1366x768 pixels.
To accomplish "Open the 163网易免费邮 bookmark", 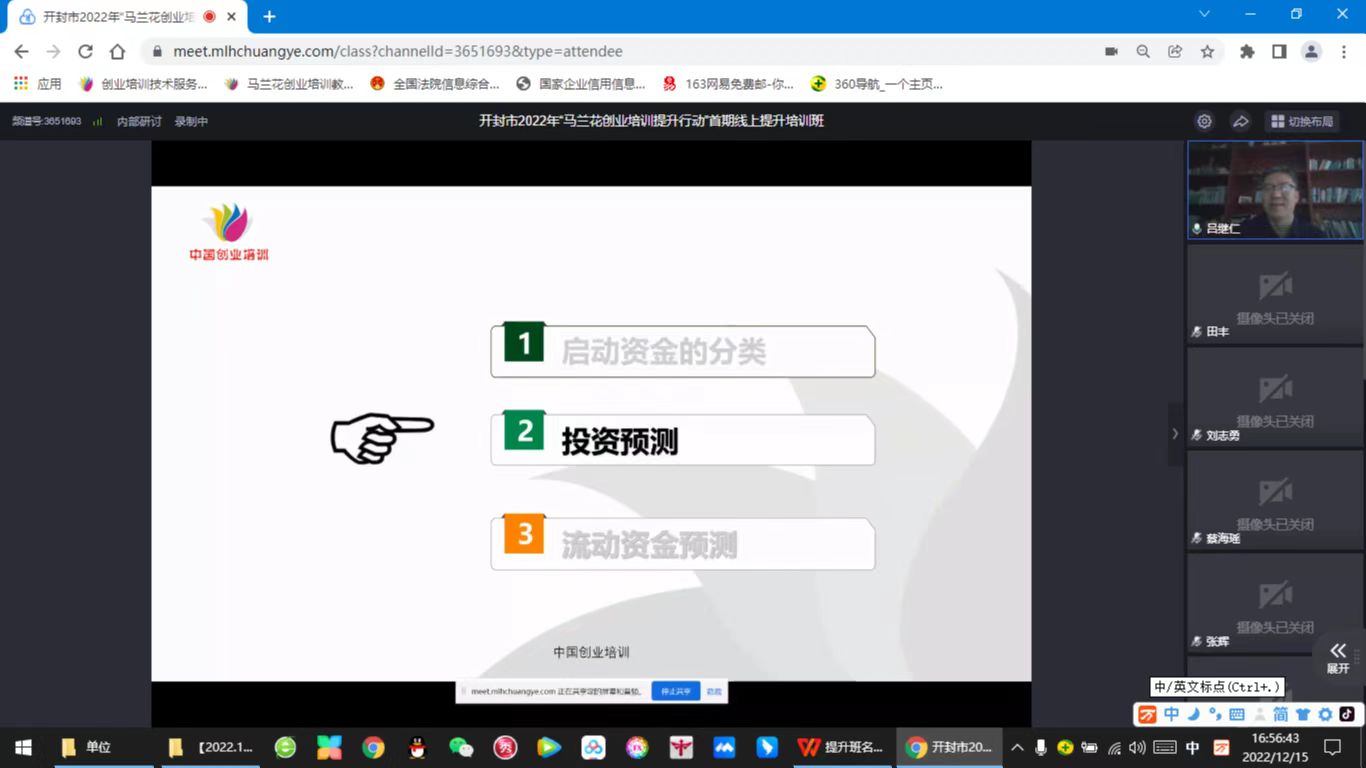I will [x=728, y=84].
